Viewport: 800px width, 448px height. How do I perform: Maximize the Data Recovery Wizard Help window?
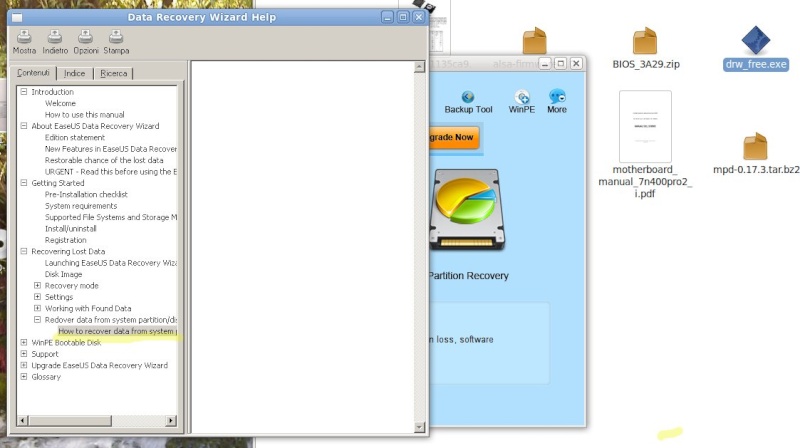click(403, 17)
